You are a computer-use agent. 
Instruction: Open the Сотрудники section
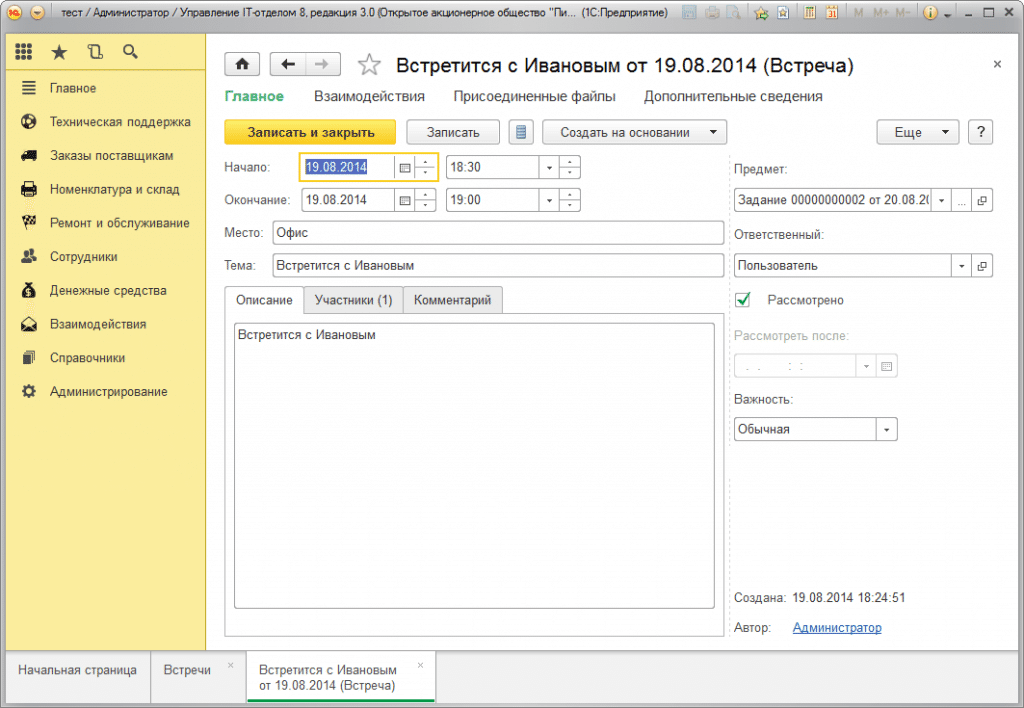pos(106,257)
